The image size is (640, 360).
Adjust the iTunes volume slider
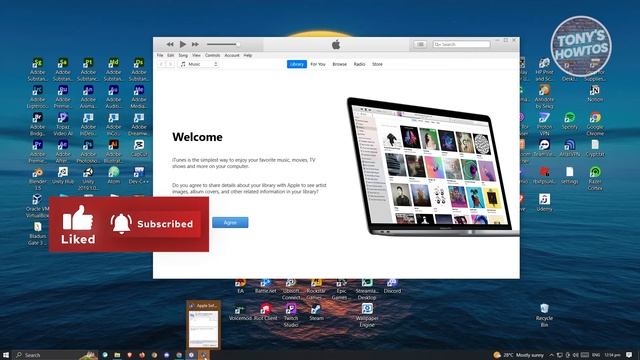[x=223, y=44]
